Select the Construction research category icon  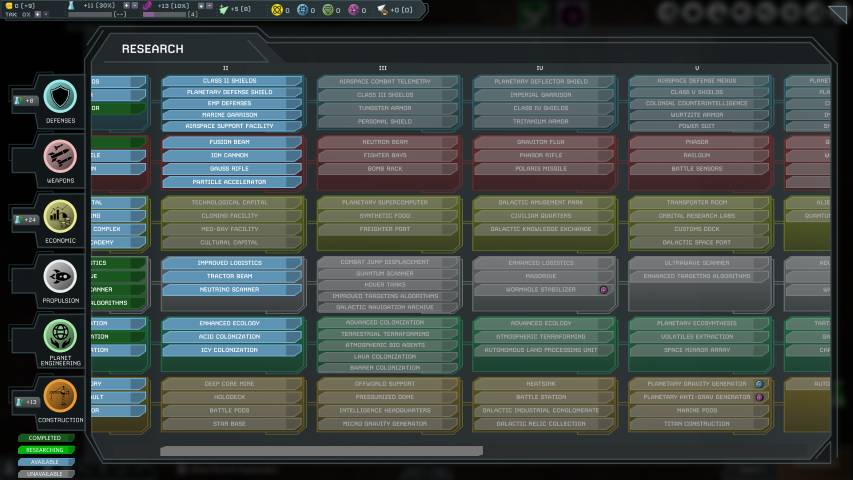60,396
